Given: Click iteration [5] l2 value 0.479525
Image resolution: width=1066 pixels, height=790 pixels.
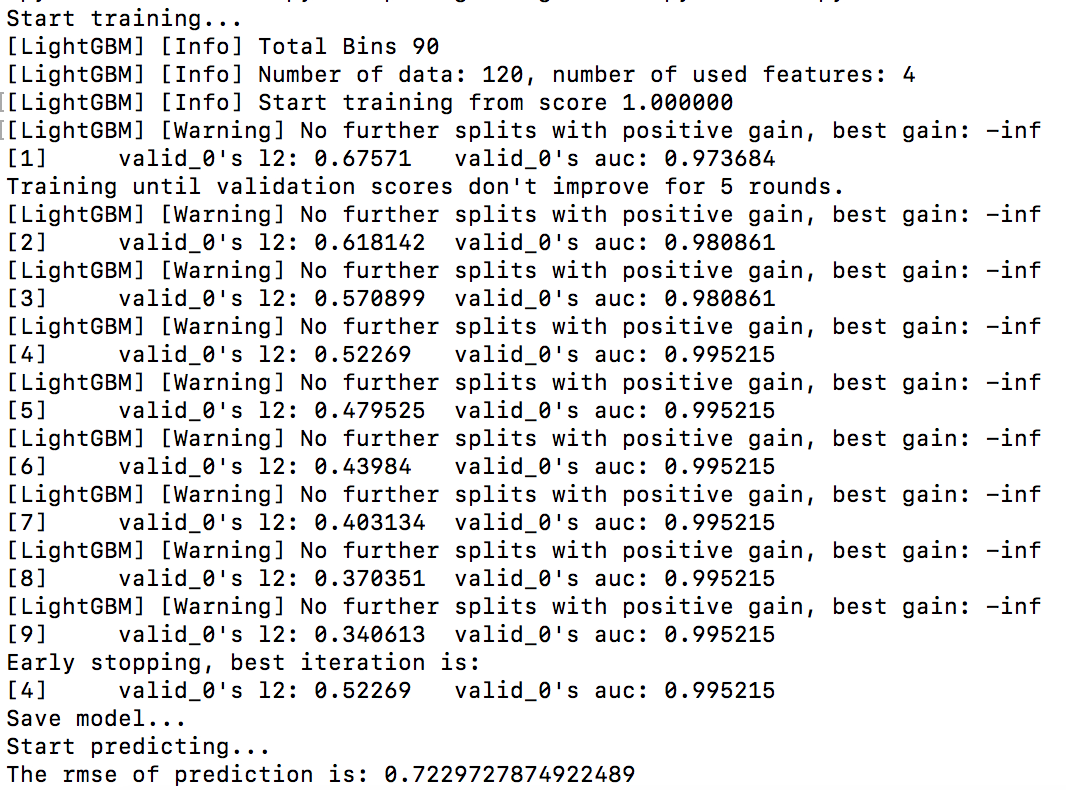Looking at the screenshot, I should coord(369,410).
